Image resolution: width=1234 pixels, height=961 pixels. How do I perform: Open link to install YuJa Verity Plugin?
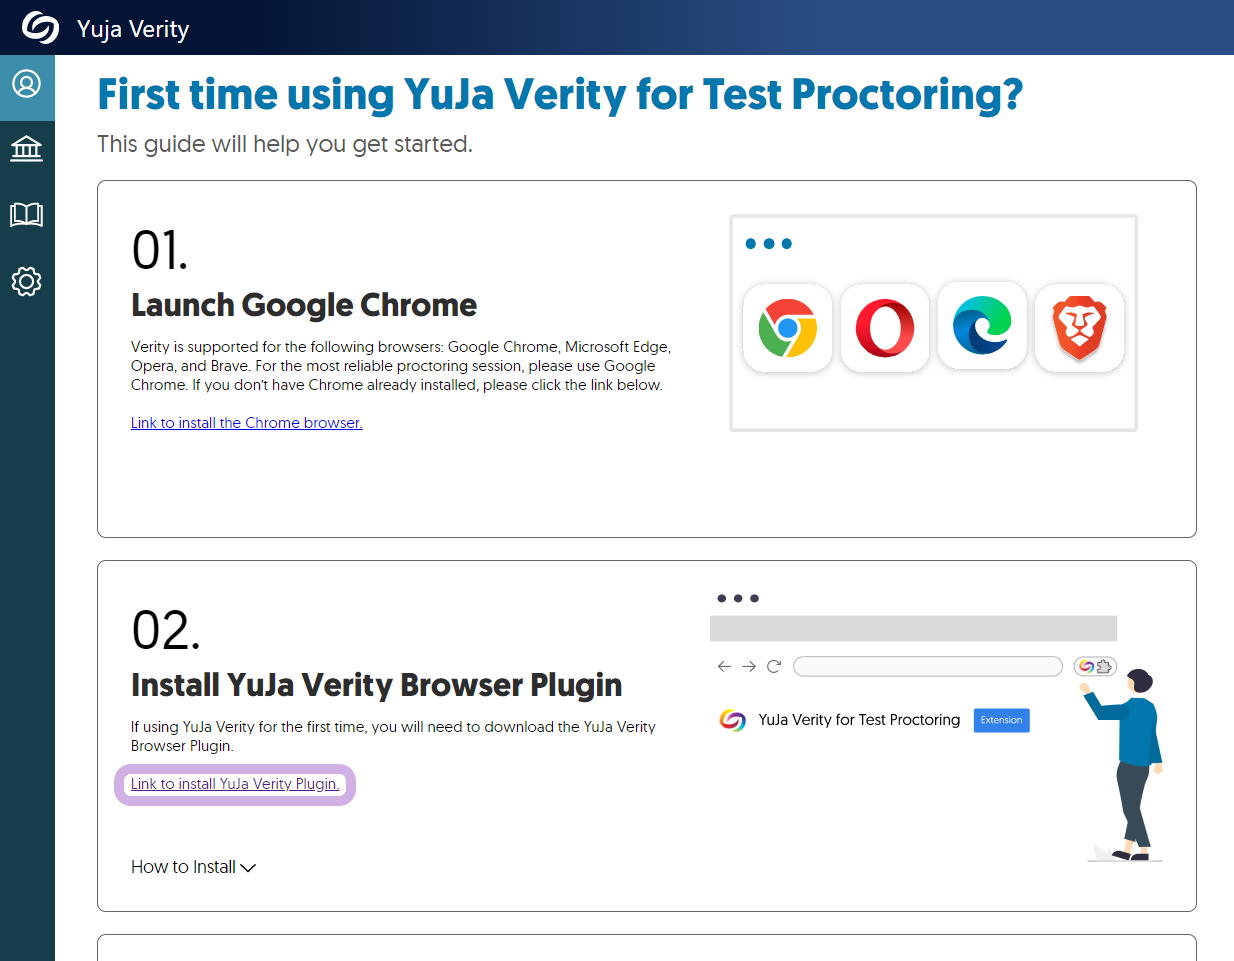[x=235, y=784]
